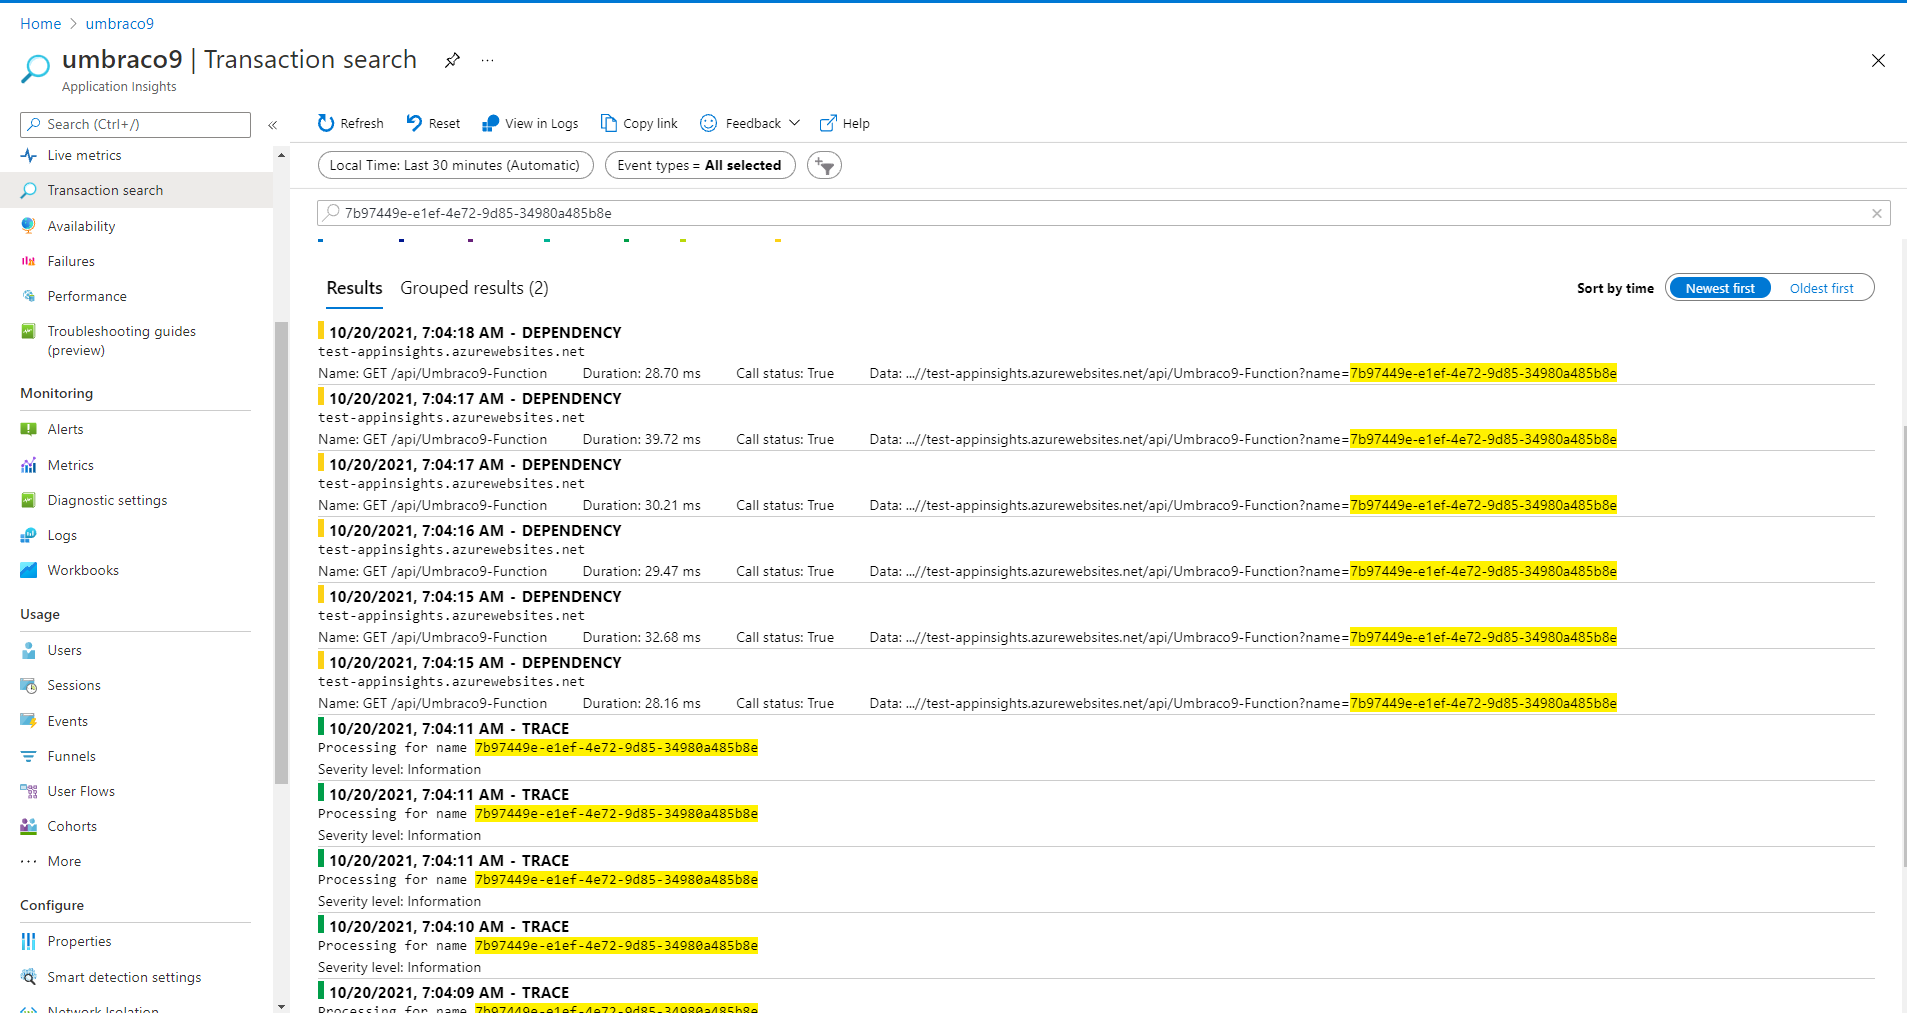Go to Home breadcrumb
The height and width of the screenshot is (1013, 1907).
(x=40, y=23)
